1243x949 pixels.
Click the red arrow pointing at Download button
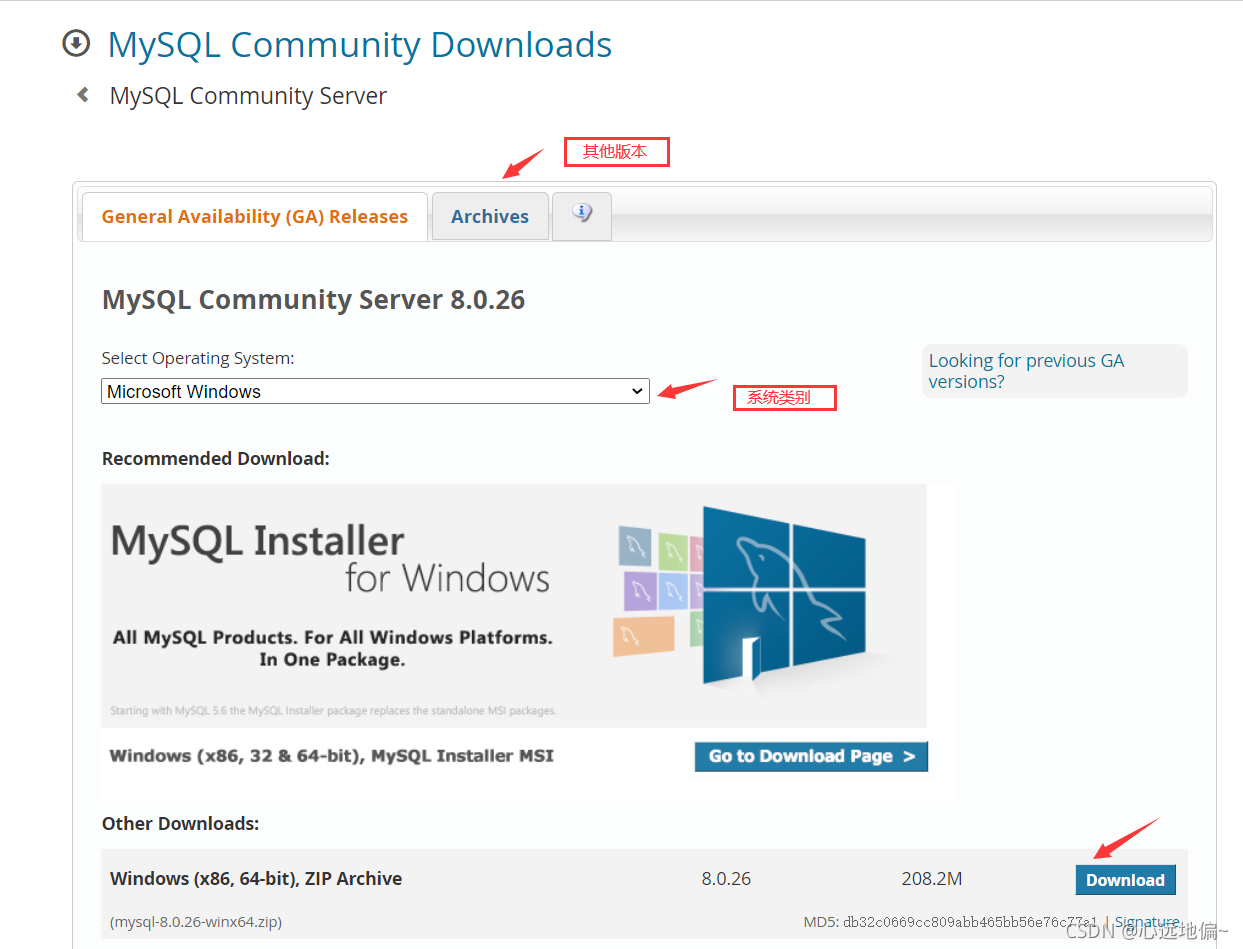1125,838
